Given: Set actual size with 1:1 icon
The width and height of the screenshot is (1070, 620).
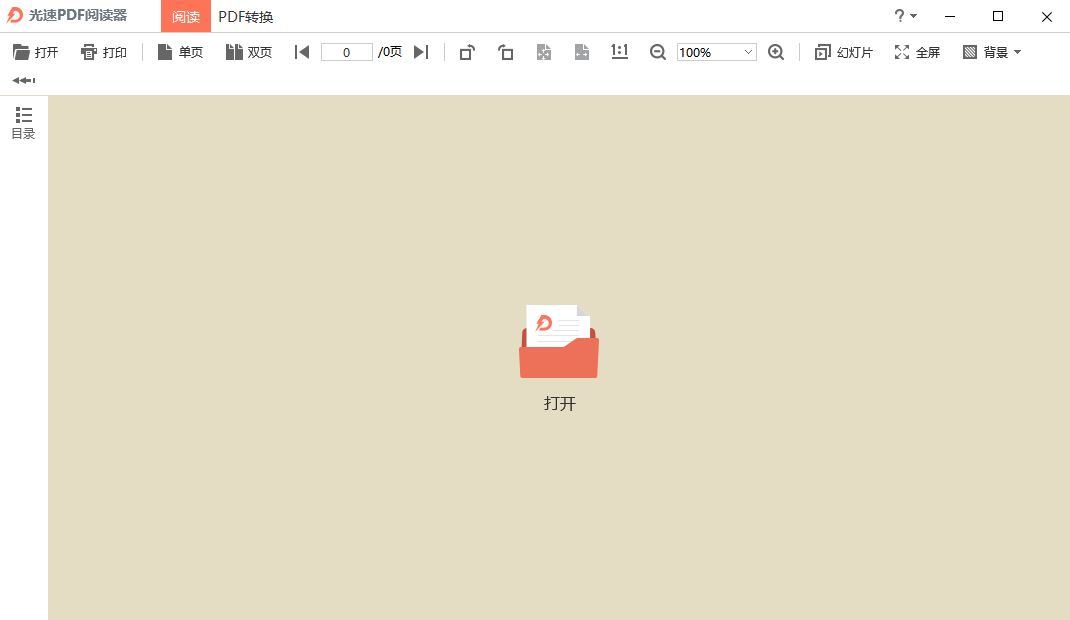Looking at the screenshot, I should (620, 52).
